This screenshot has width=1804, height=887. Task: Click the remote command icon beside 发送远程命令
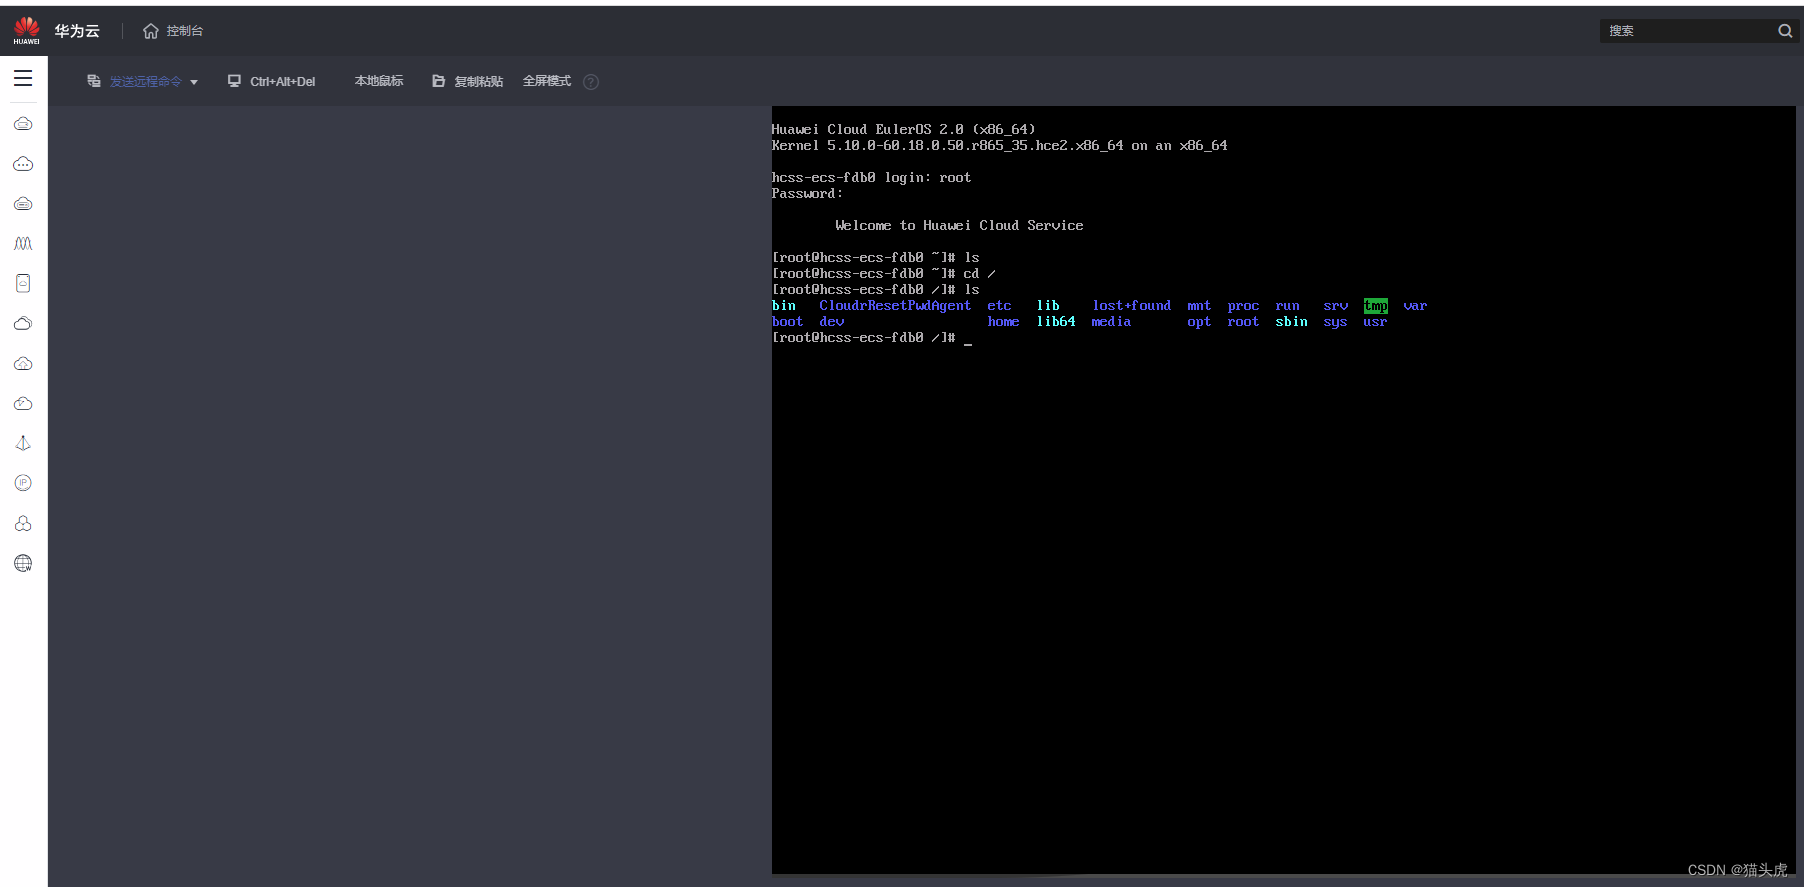coord(94,81)
